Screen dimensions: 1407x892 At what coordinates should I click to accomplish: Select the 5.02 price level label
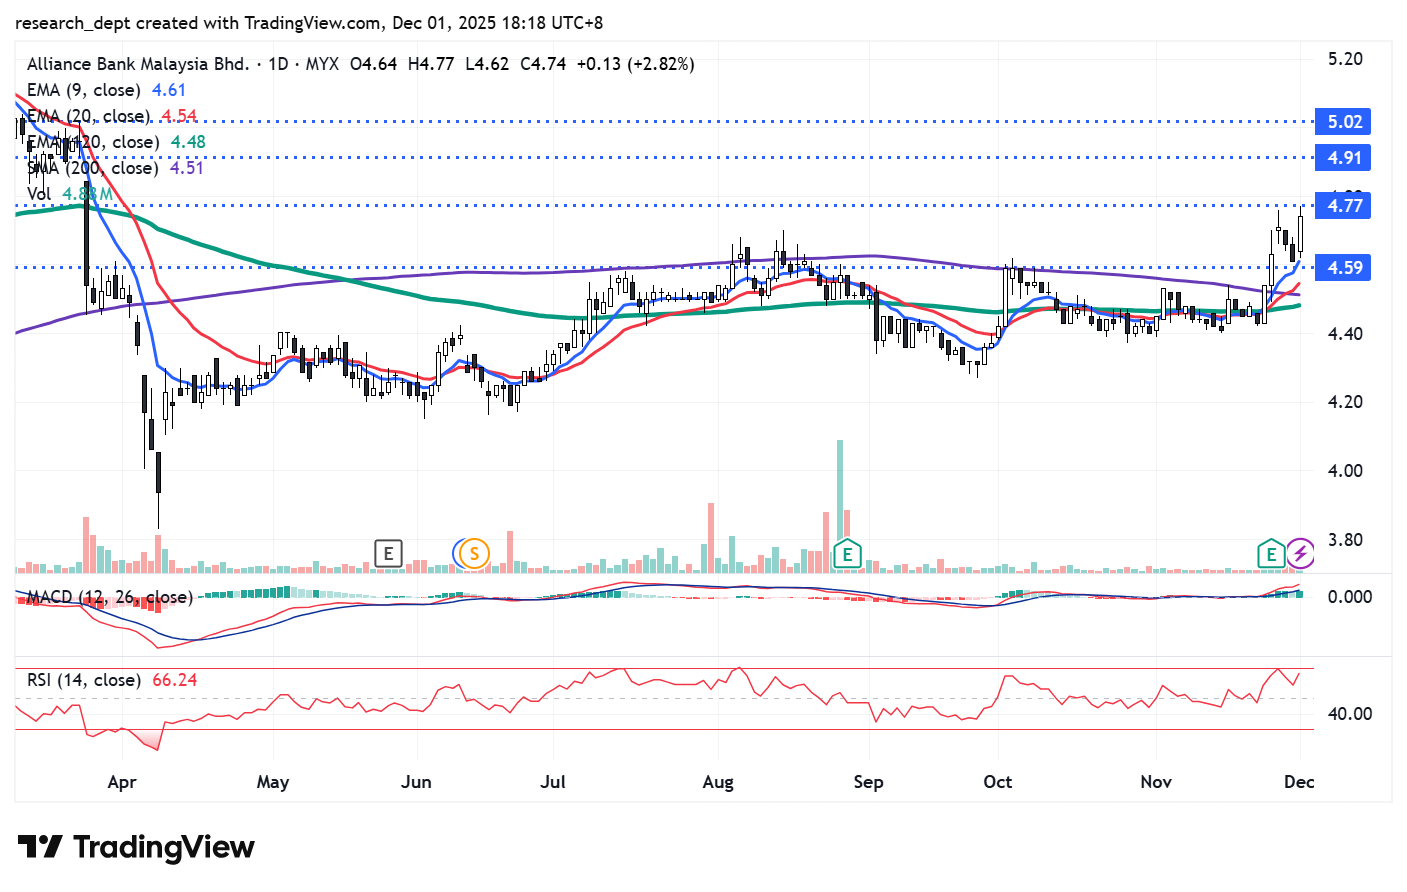(1344, 122)
